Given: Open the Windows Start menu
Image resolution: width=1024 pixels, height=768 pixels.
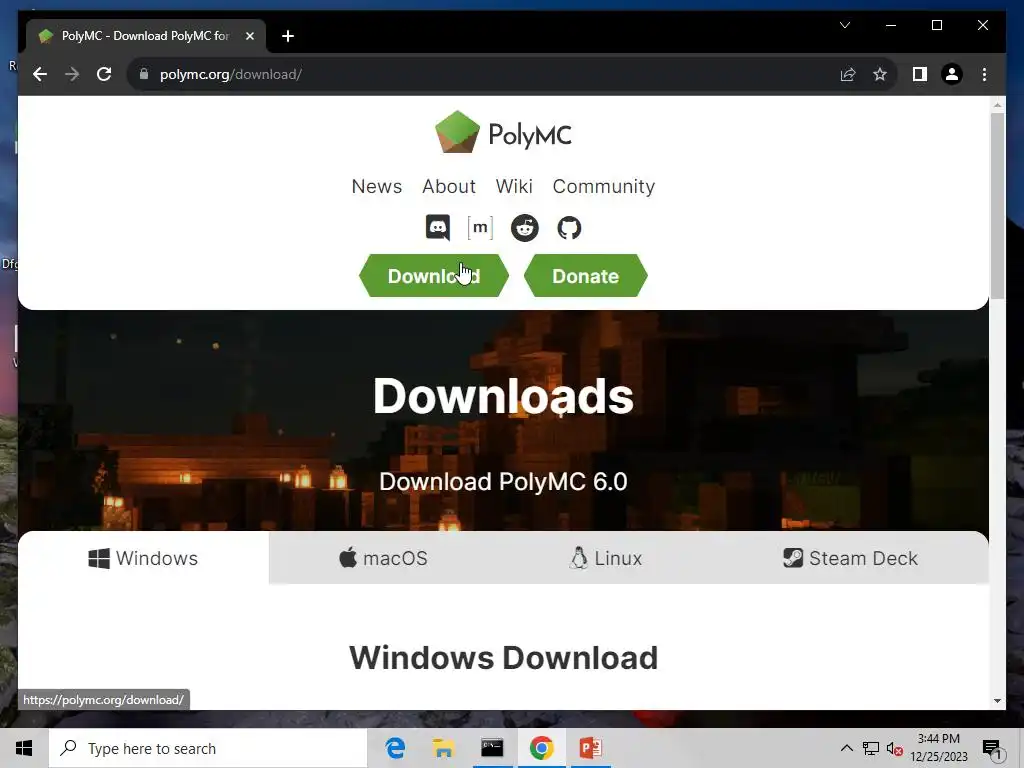Looking at the screenshot, I should (24, 748).
